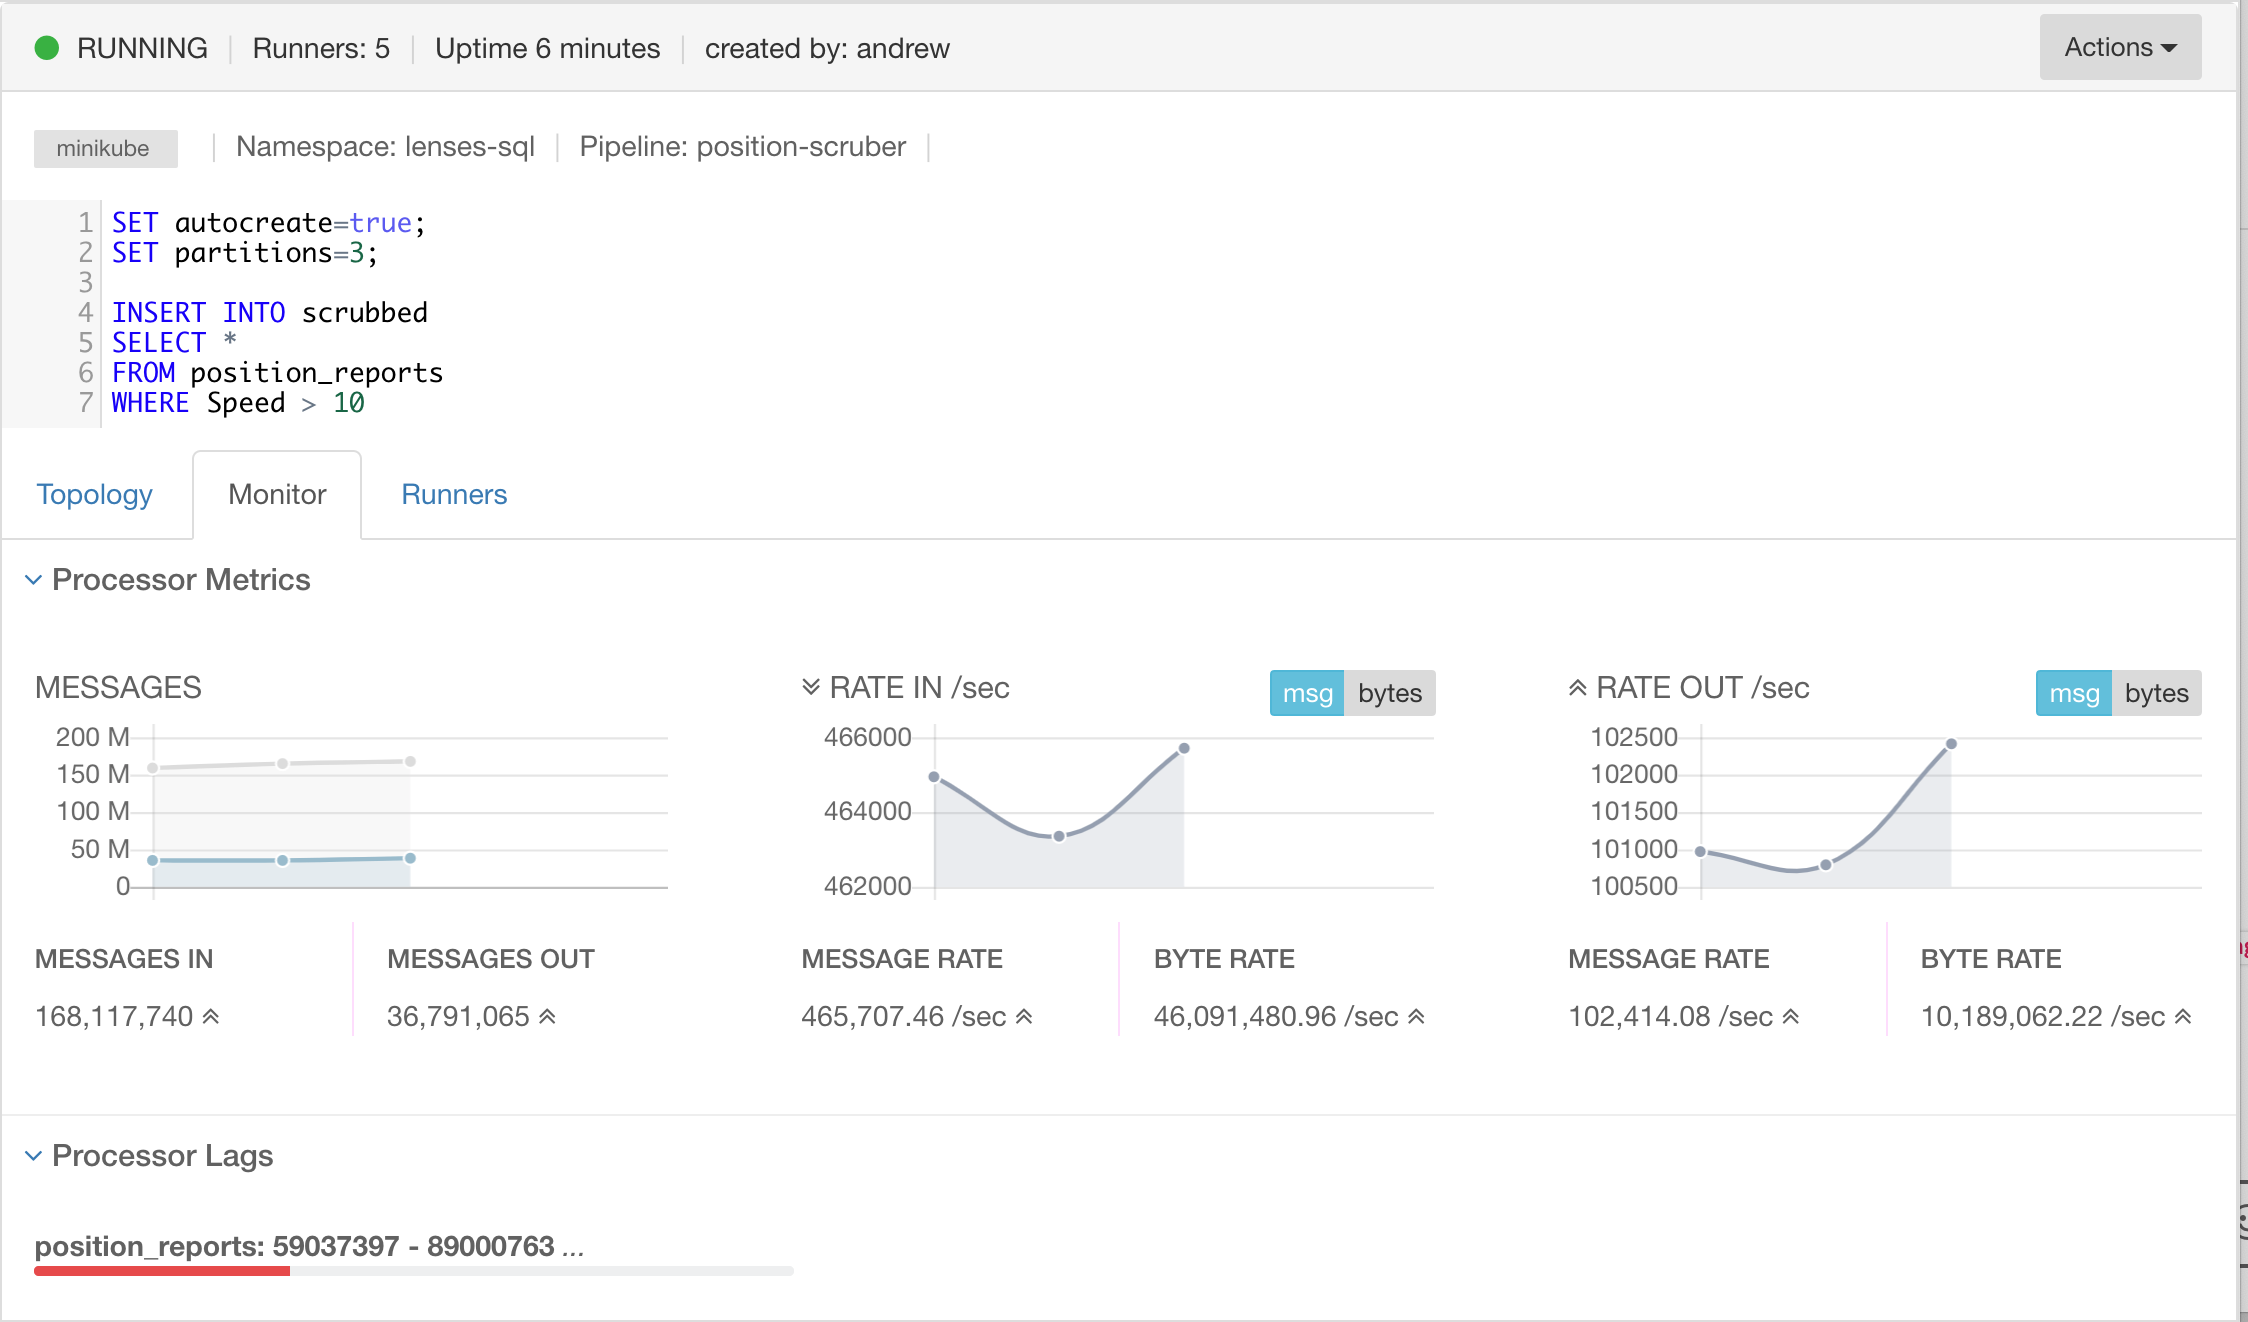This screenshot has height=1322, width=2248.
Task: Select msg mode on the RATE OUT chart
Action: coord(2073,693)
